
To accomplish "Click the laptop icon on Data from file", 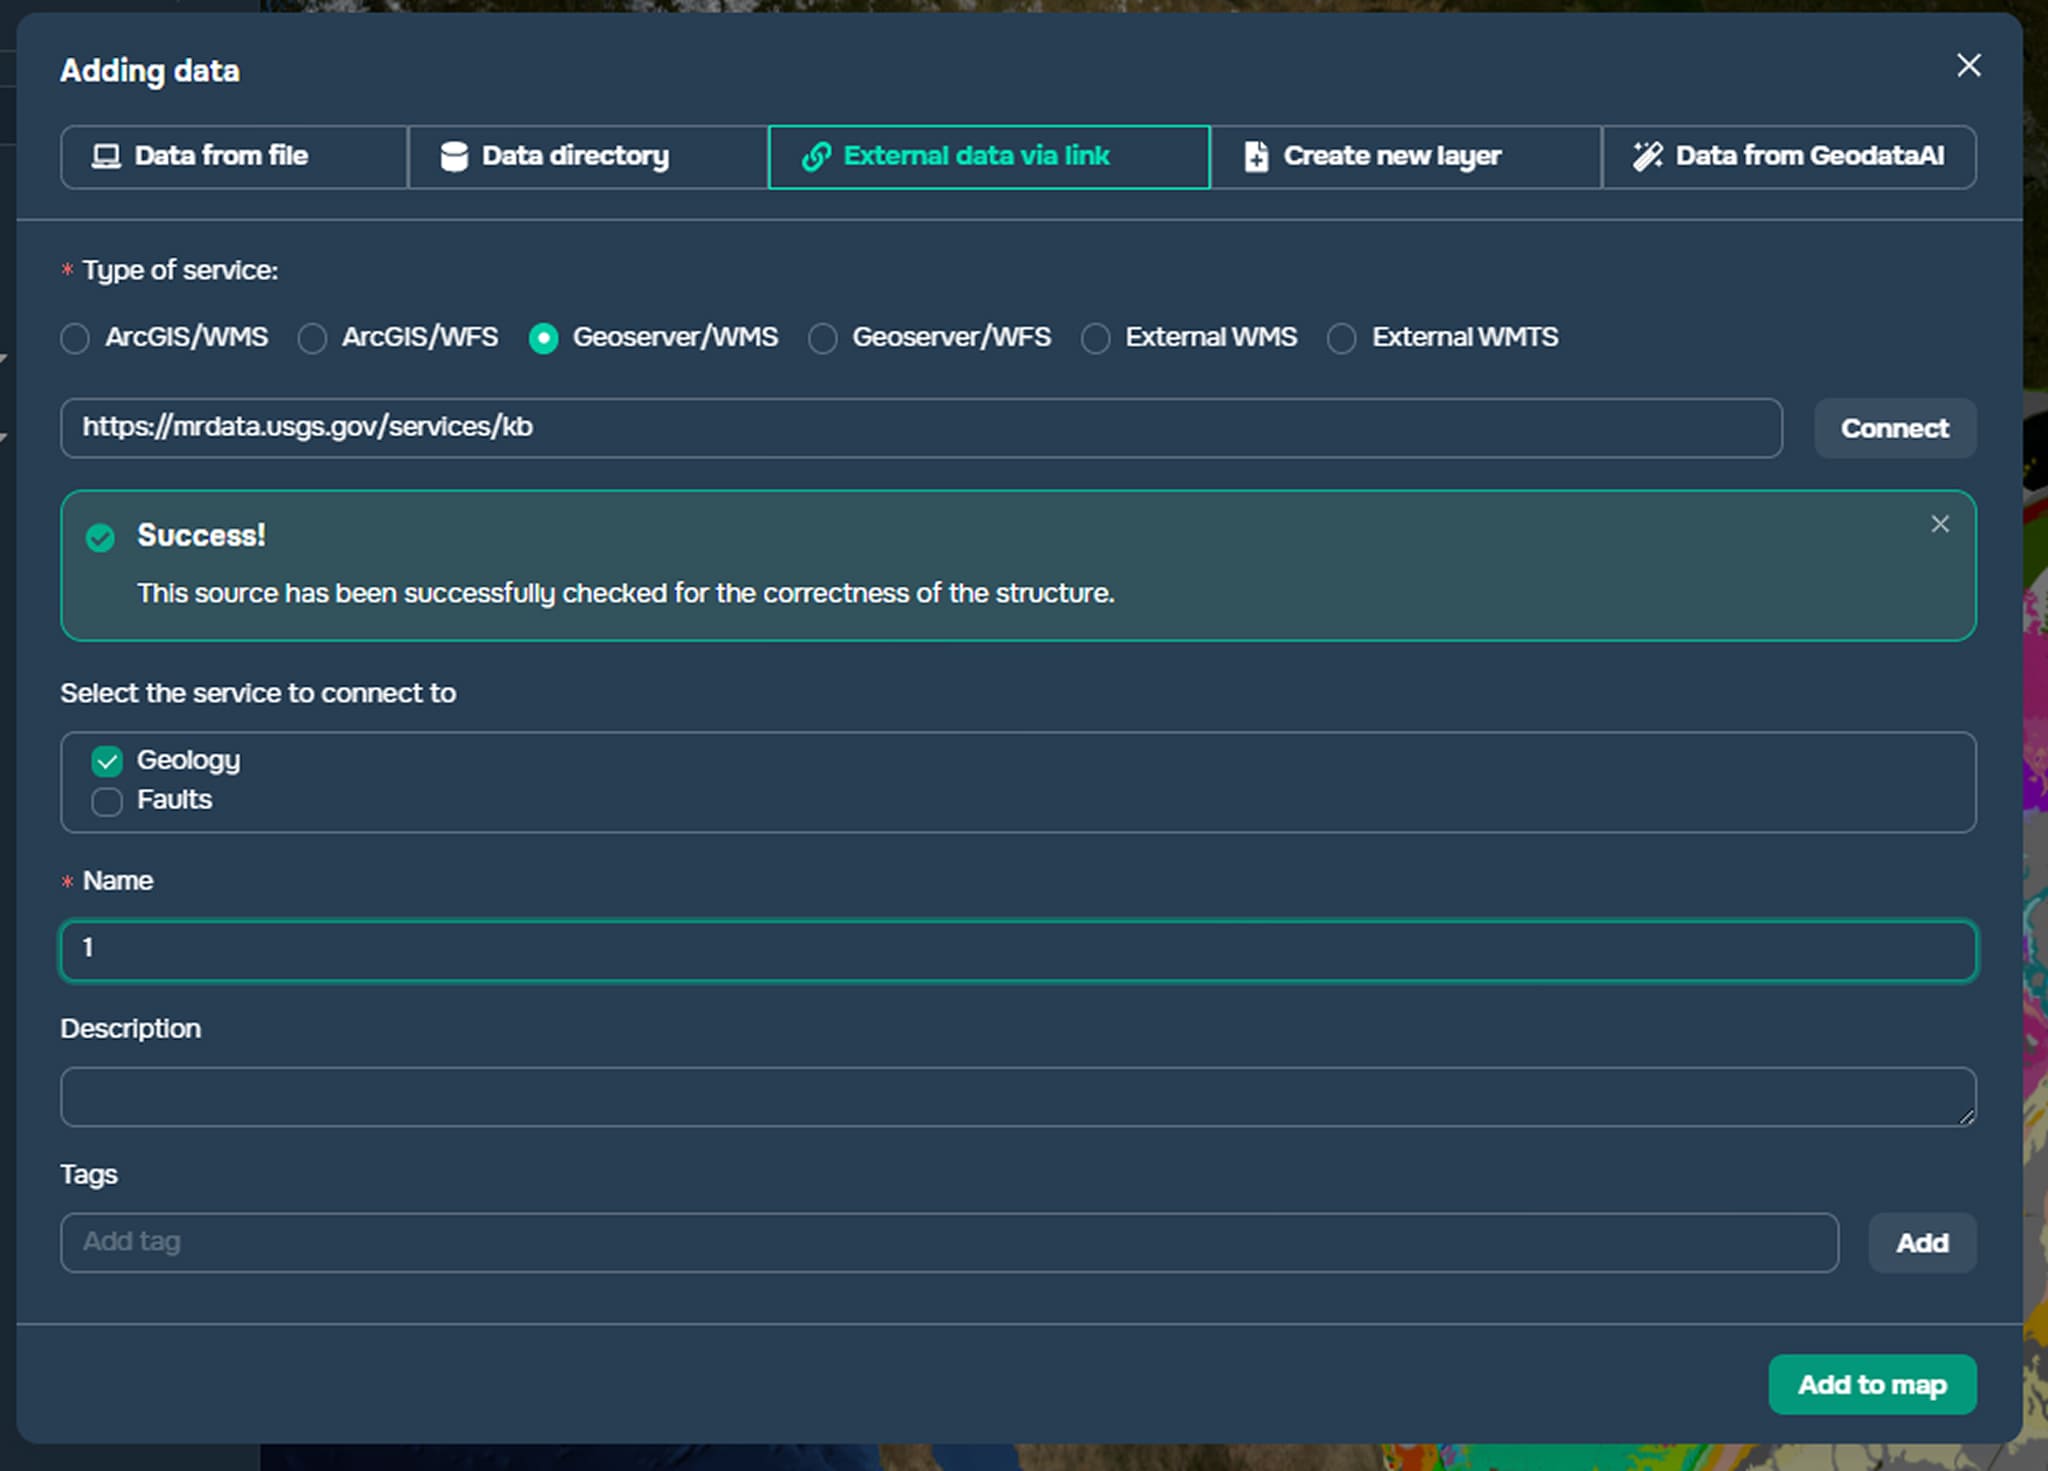I will point(106,156).
